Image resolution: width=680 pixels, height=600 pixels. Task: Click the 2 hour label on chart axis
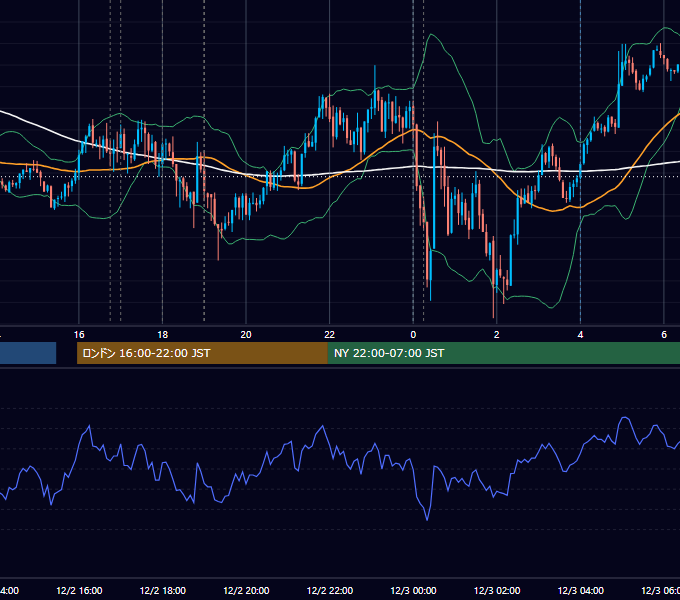pyautogui.click(x=497, y=335)
